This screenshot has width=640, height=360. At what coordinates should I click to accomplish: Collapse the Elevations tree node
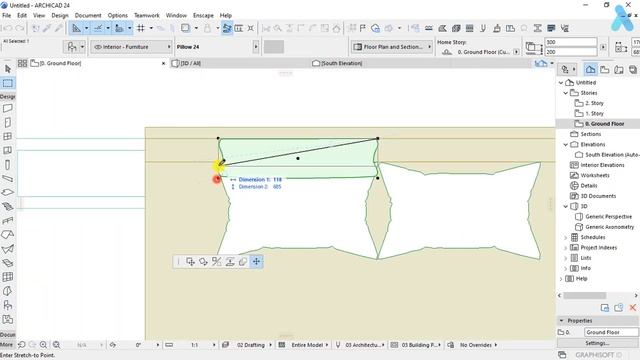[566, 144]
